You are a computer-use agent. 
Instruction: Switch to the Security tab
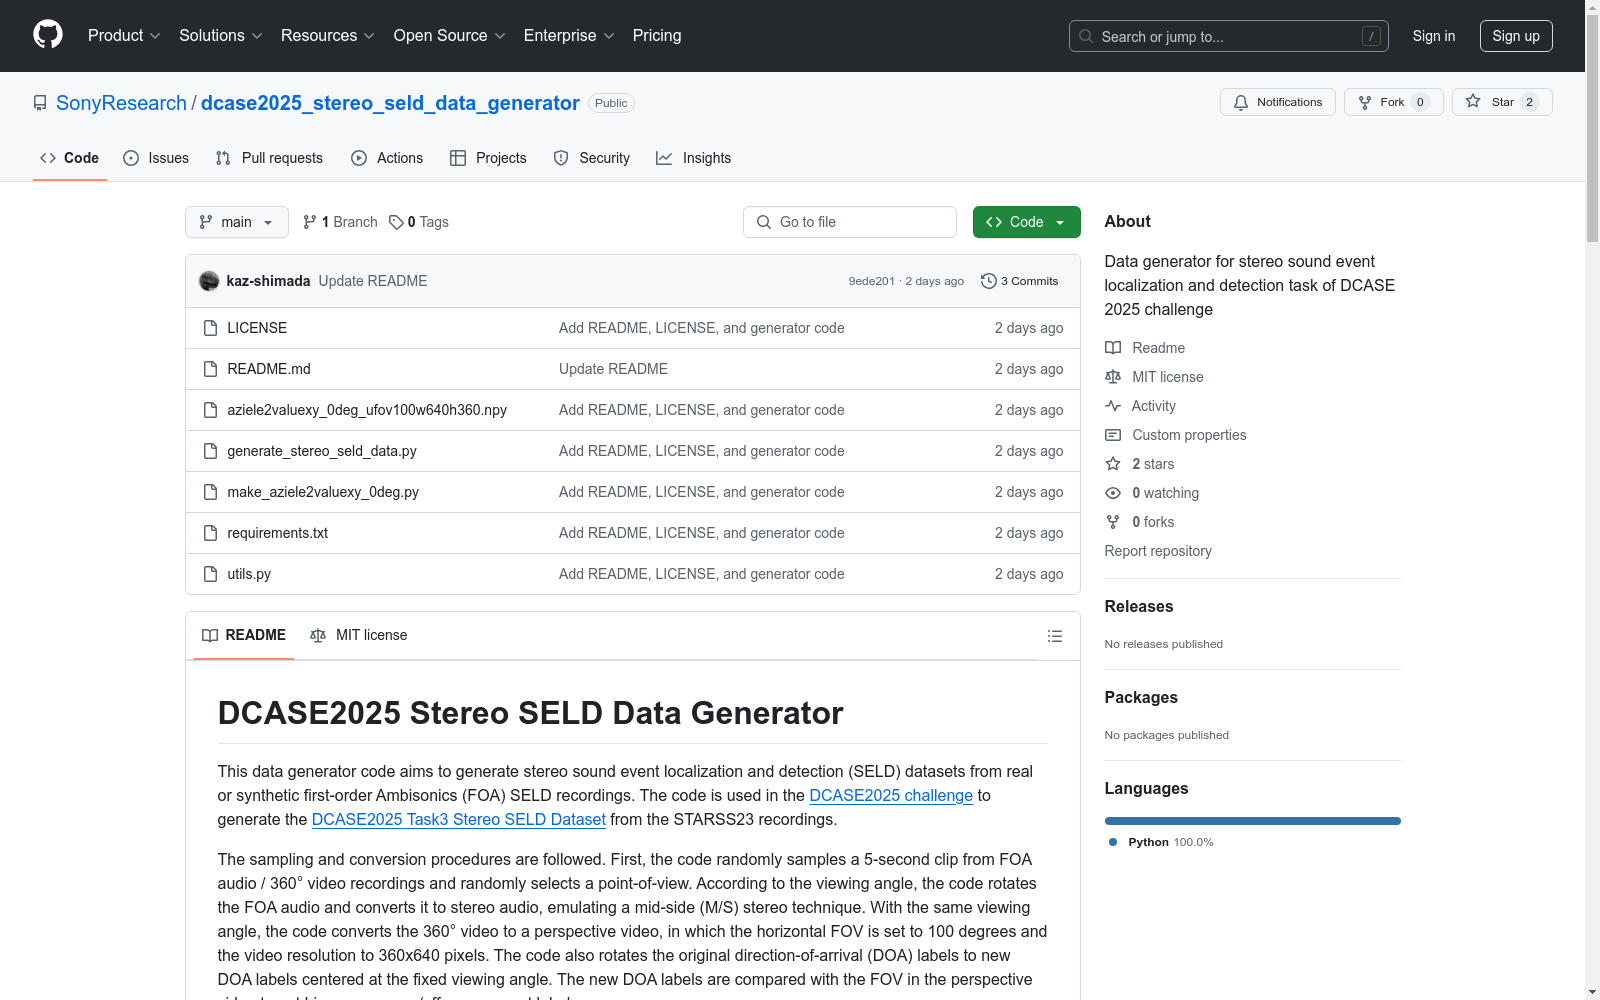592,158
